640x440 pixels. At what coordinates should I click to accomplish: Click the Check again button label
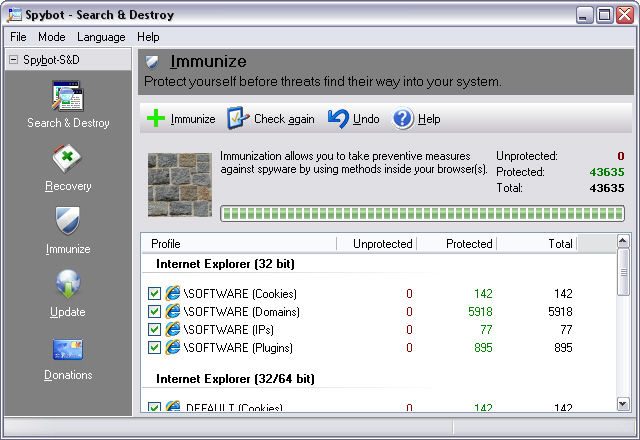click(x=284, y=119)
